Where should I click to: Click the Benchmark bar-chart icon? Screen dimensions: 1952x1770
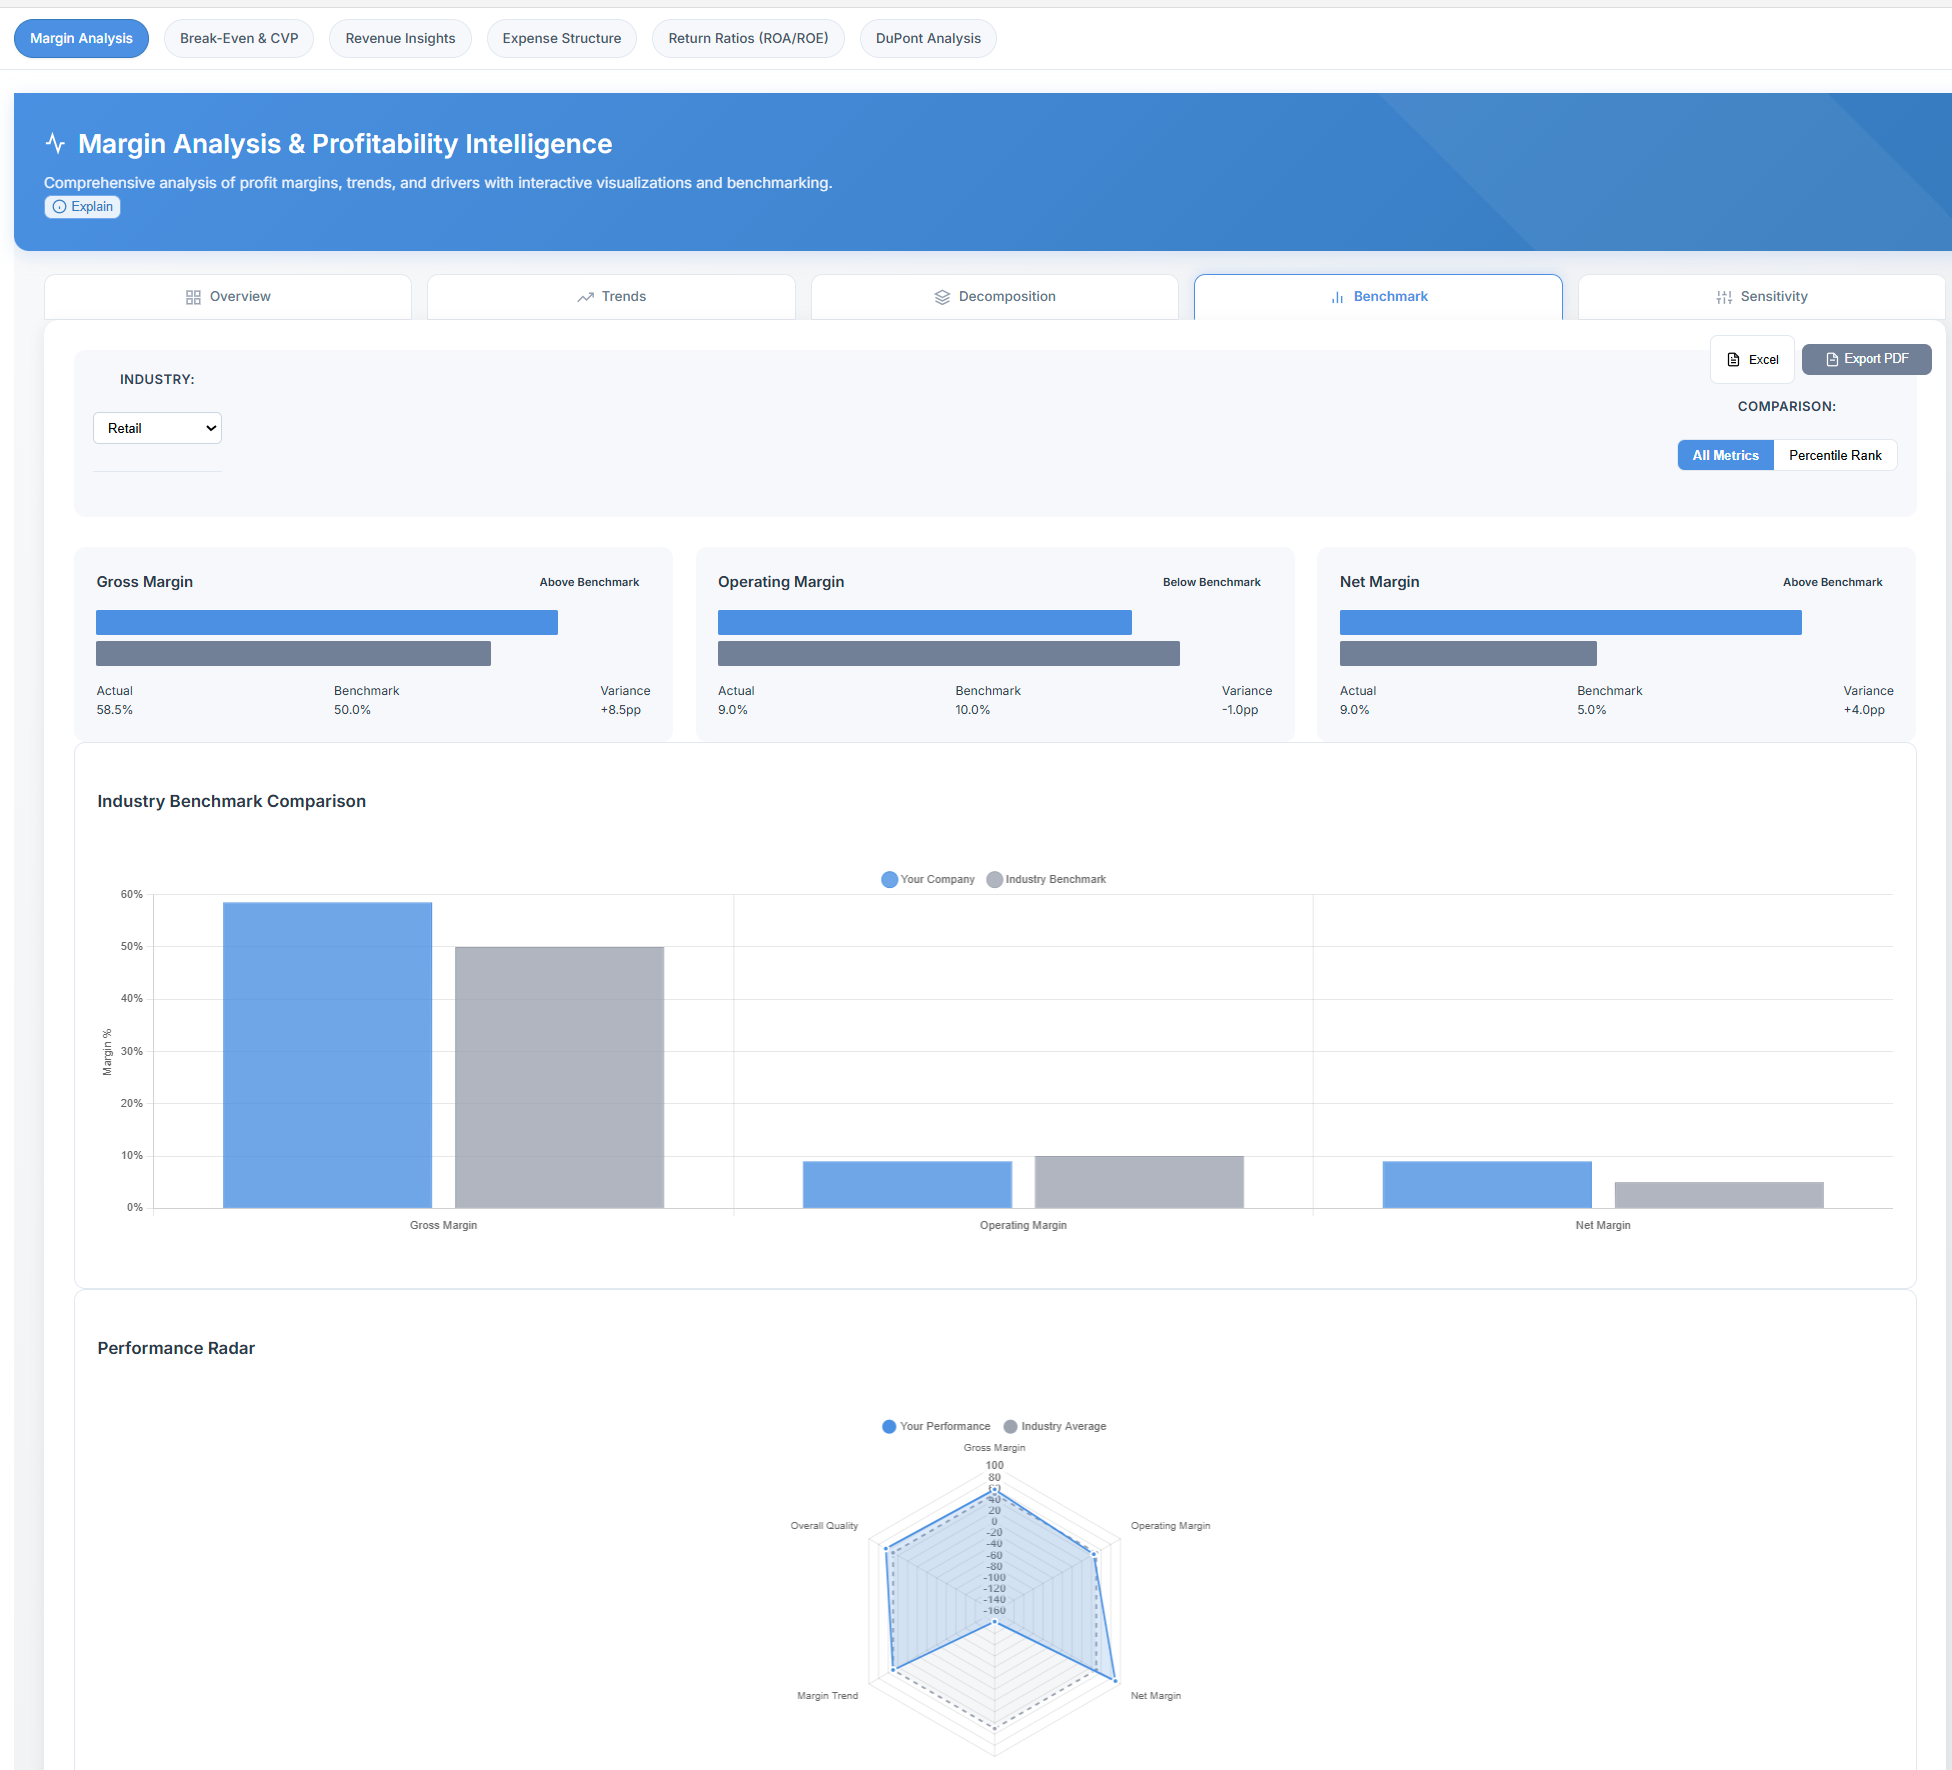point(1337,297)
